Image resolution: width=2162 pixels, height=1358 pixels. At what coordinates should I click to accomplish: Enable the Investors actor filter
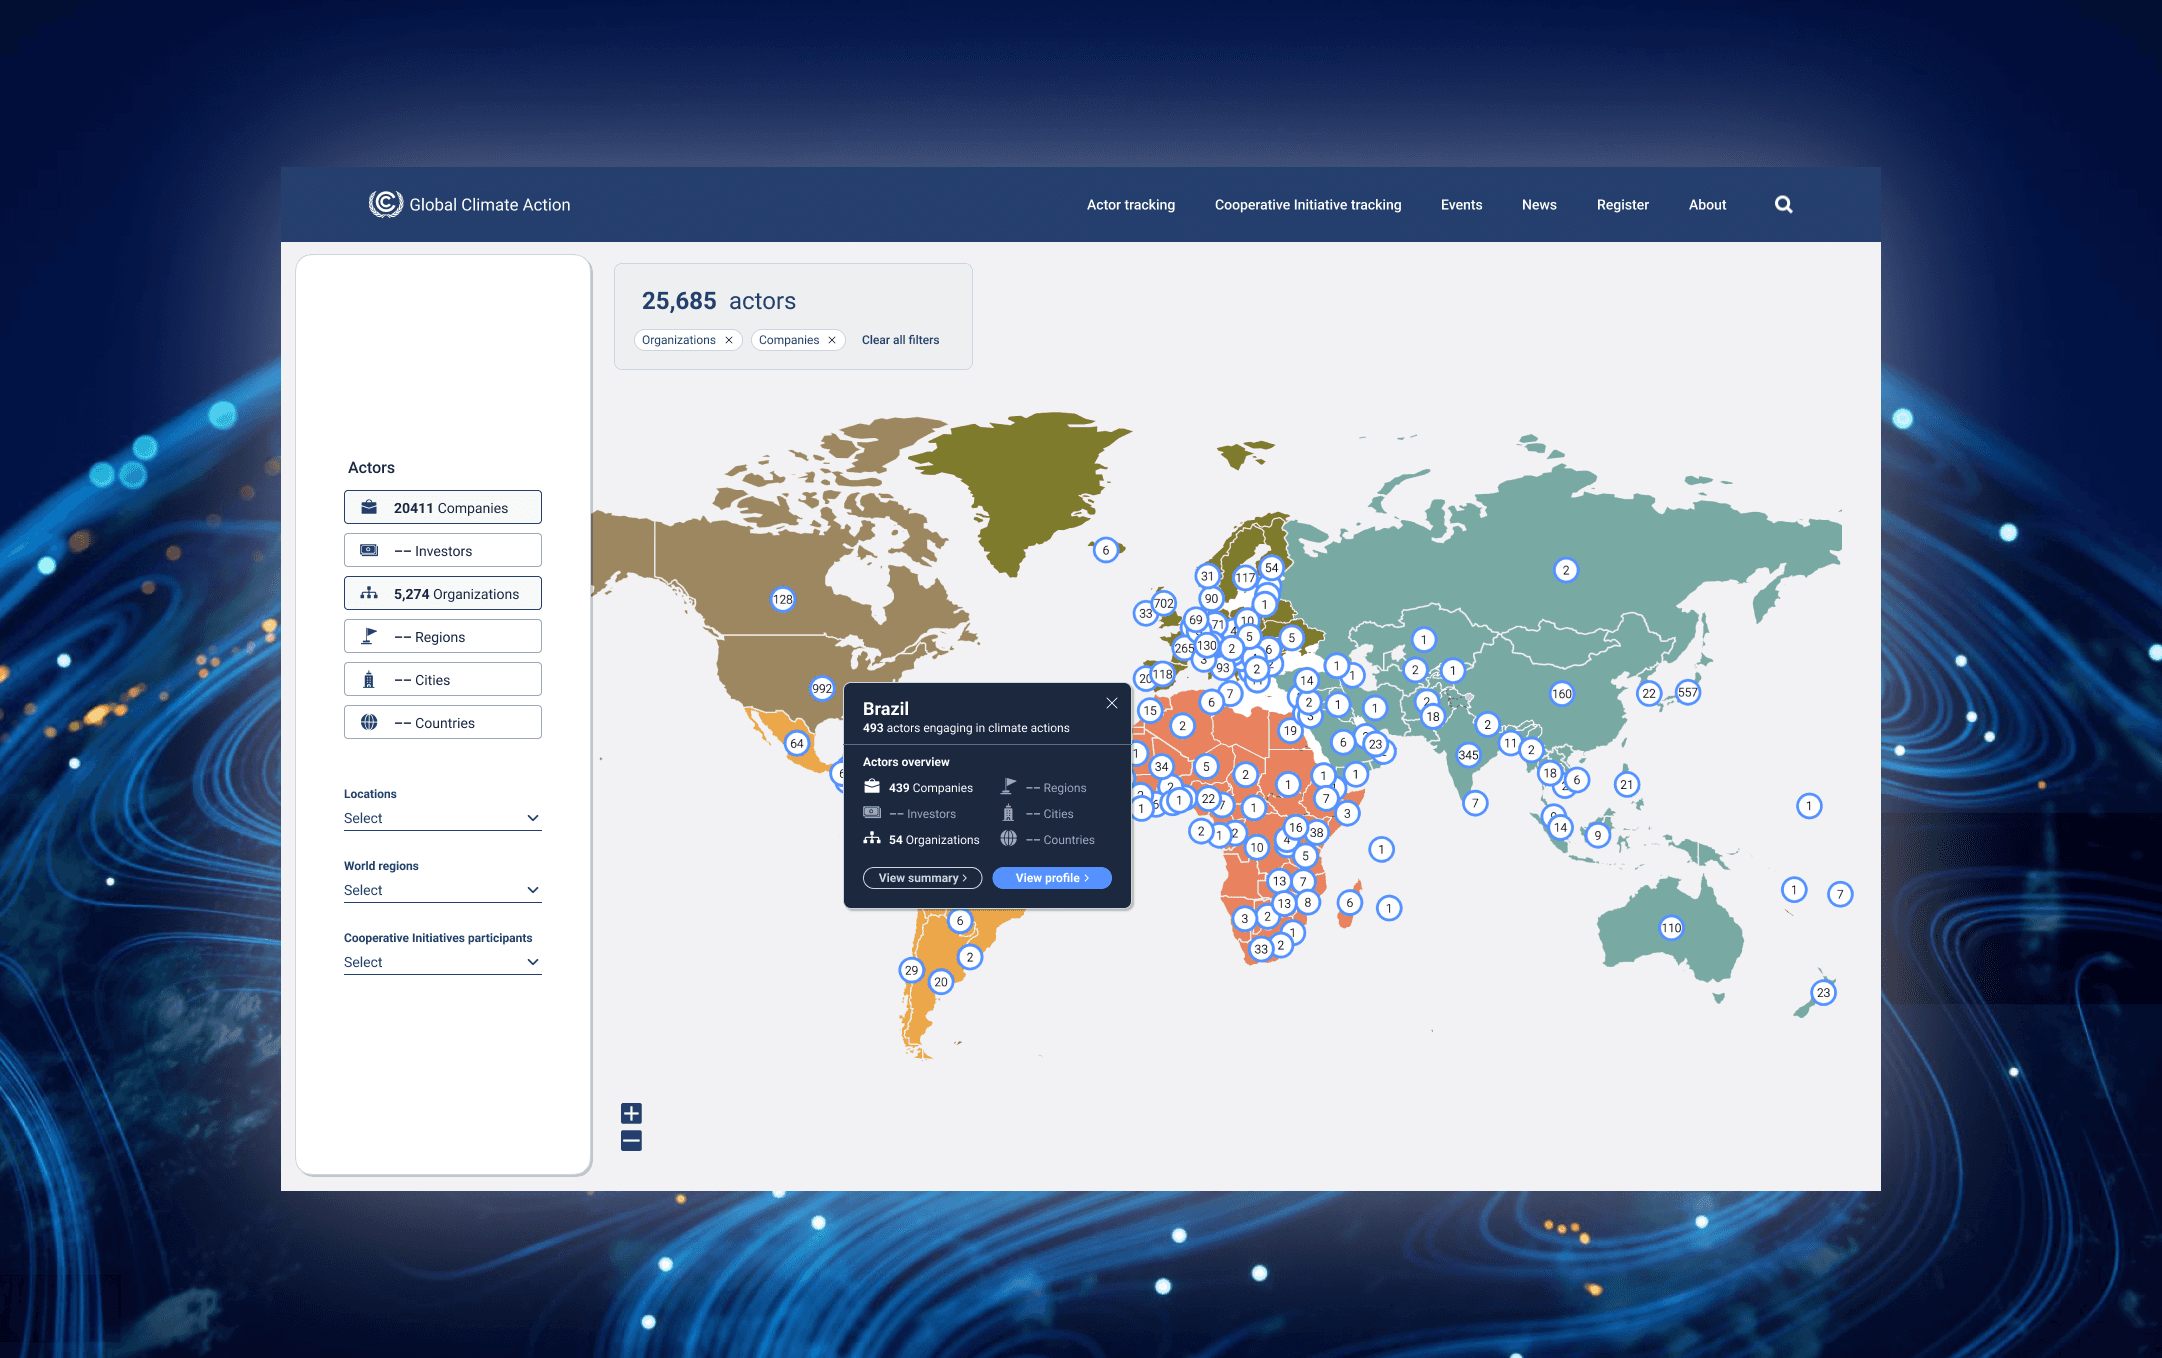click(442, 550)
